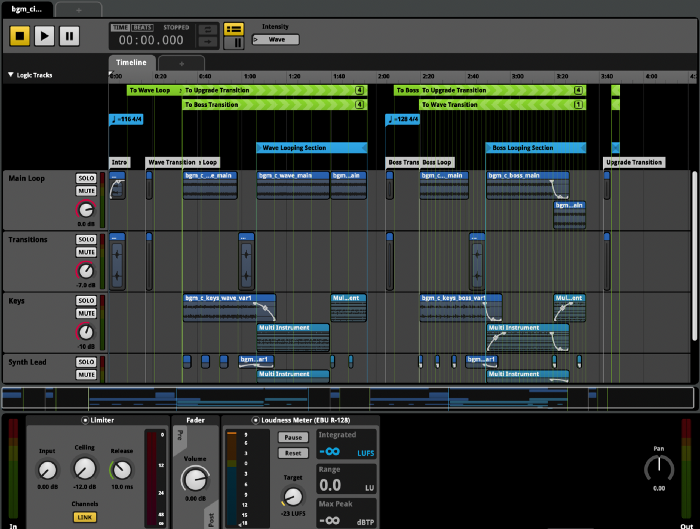Click the follow-playhead arrow icon
The height and width of the screenshot is (529, 700).
coord(207,43)
